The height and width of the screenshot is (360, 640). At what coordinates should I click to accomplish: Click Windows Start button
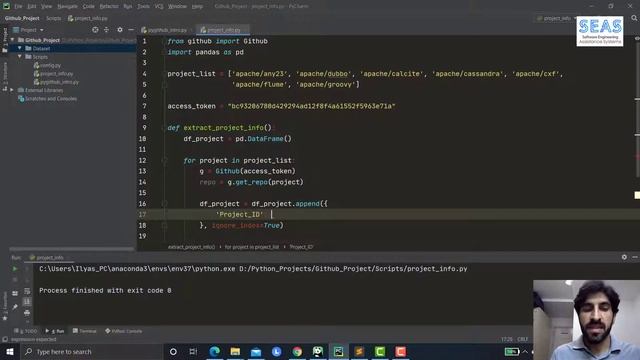(10, 352)
